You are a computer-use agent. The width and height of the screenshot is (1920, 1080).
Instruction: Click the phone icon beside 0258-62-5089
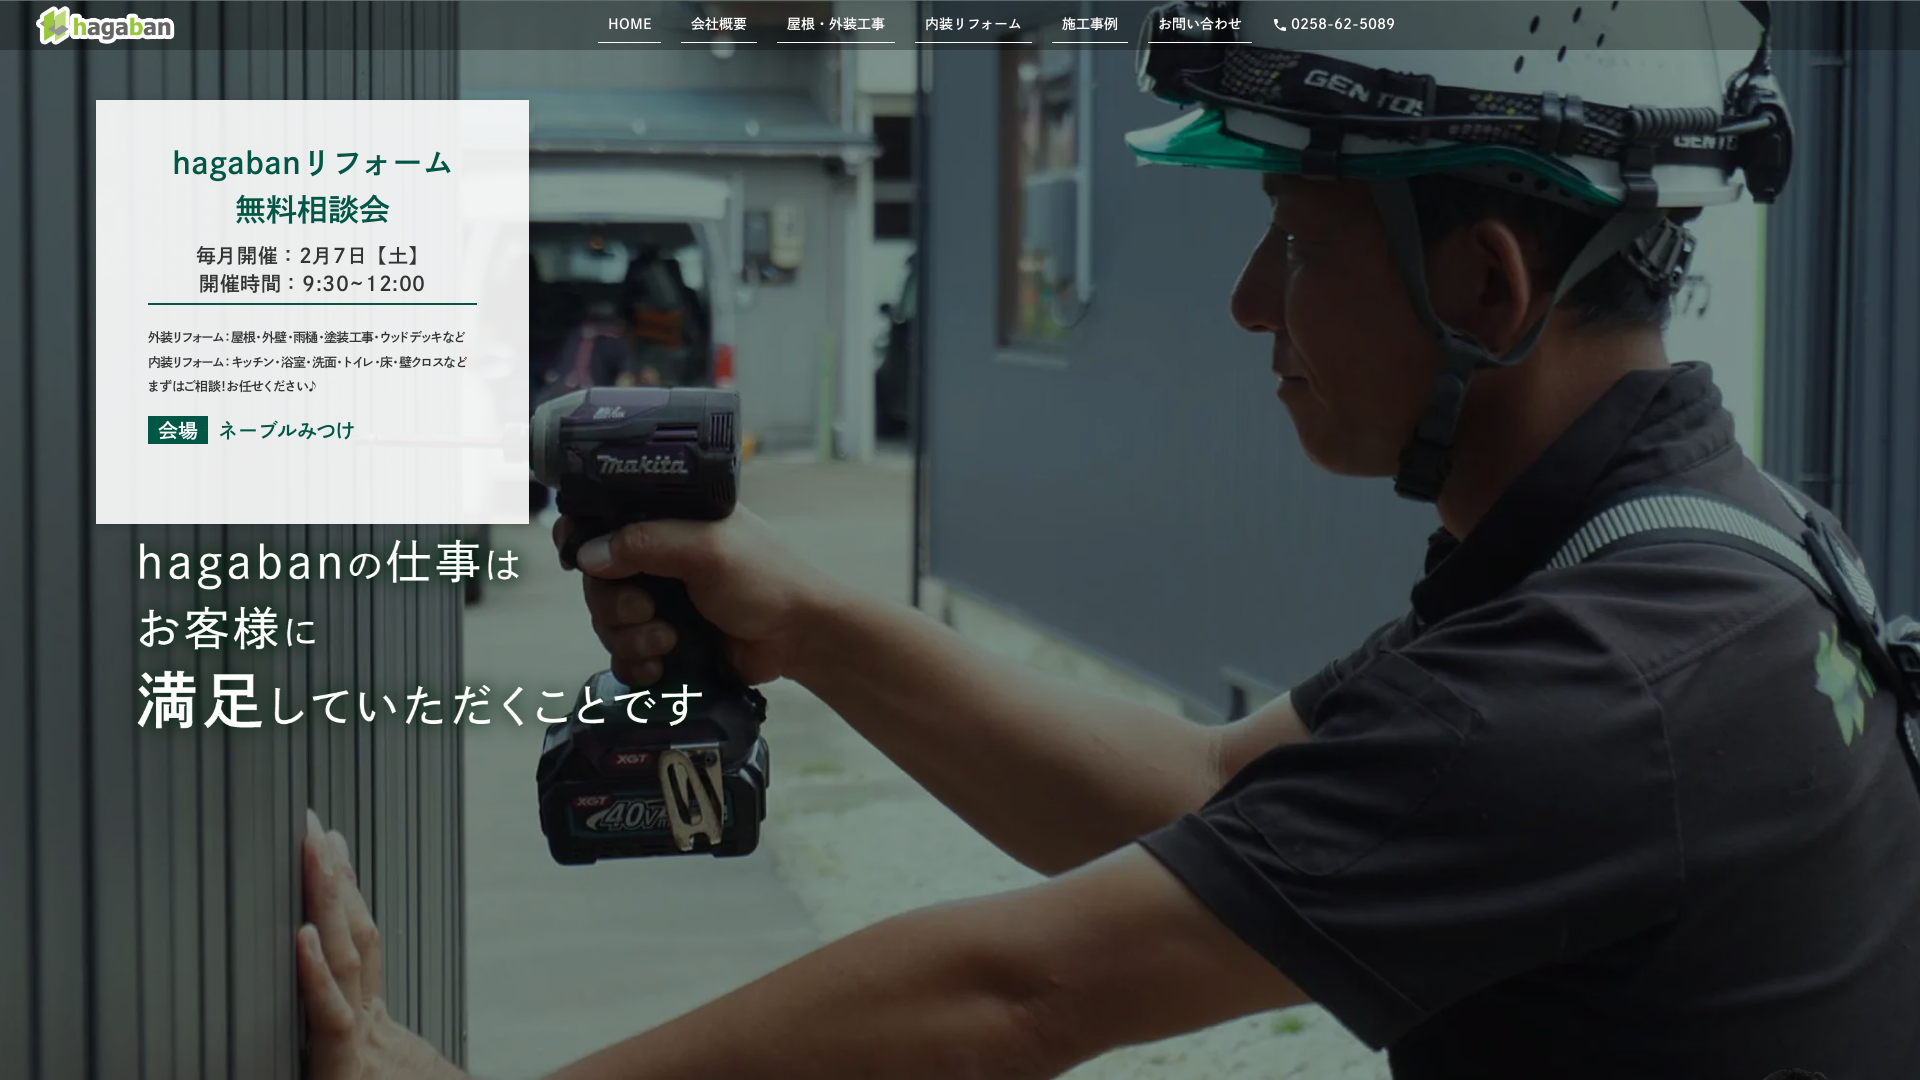[1279, 25]
